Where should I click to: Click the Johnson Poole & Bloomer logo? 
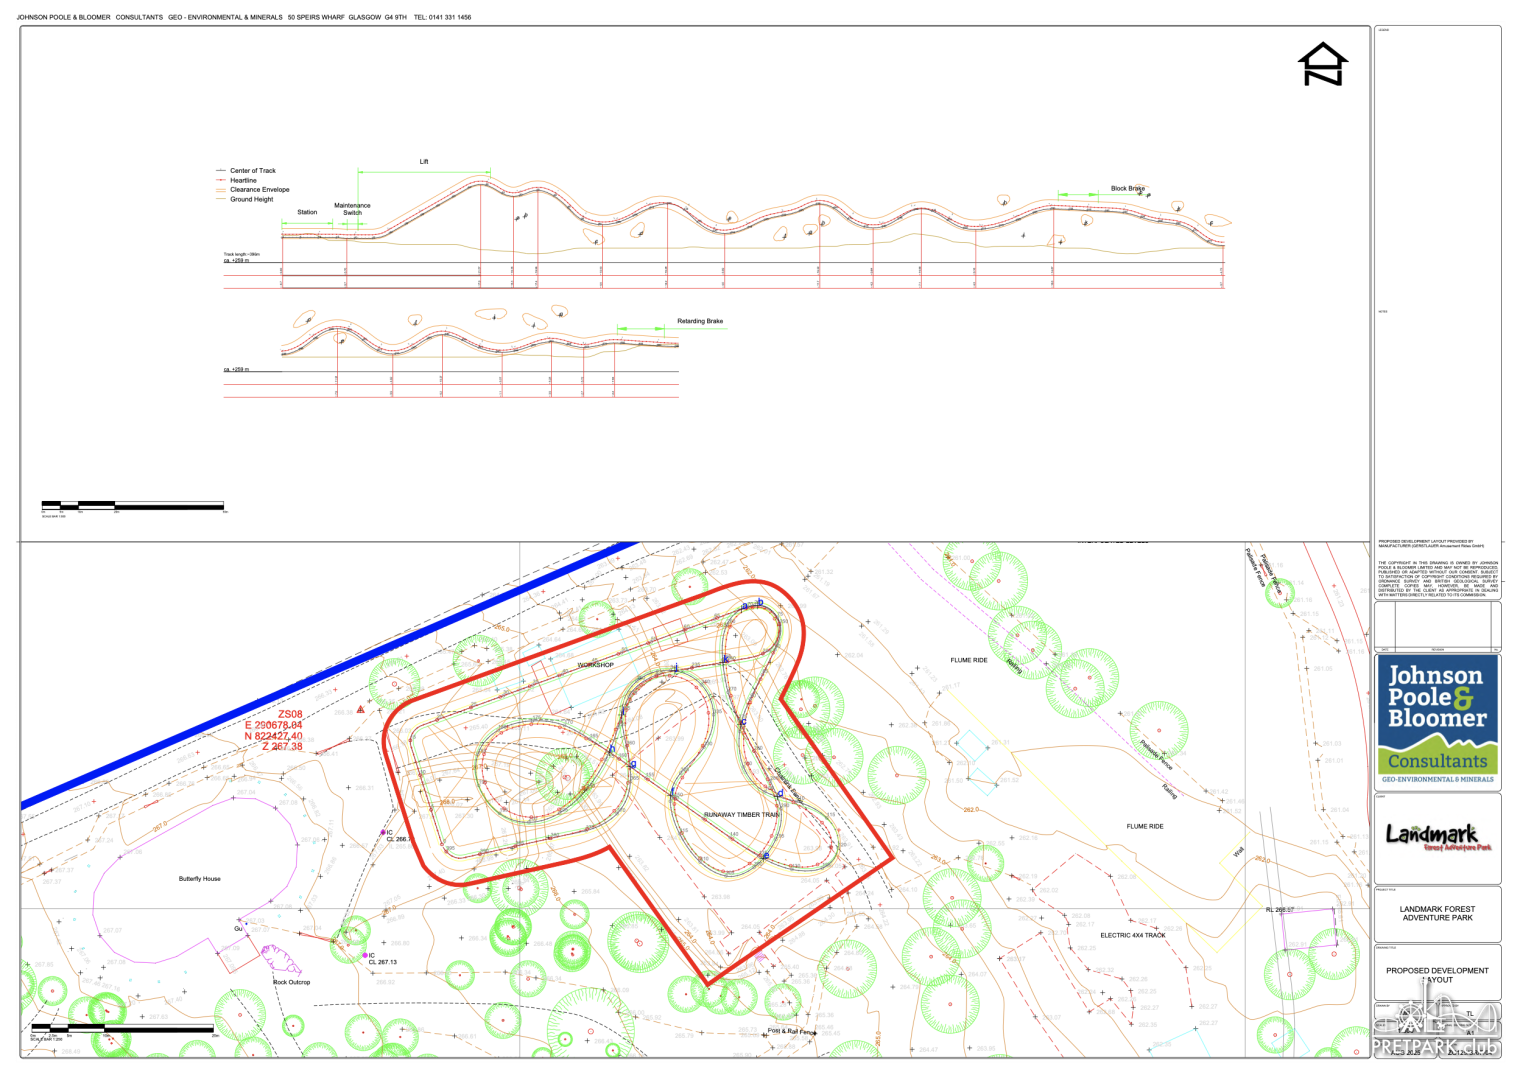tap(1437, 718)
